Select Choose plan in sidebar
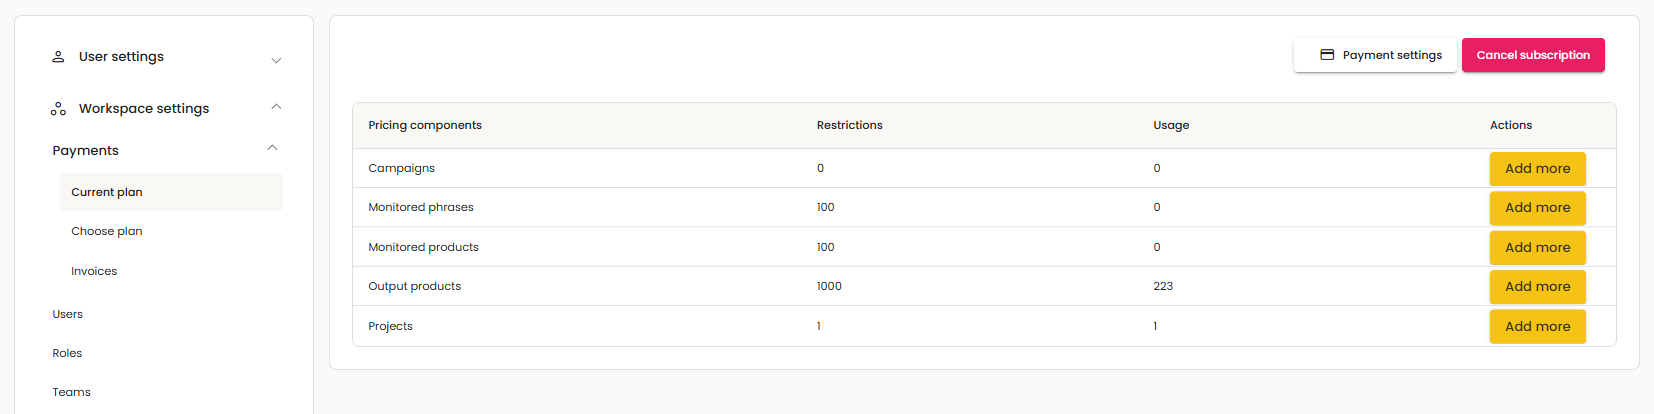1654x414 pixels. (107, 231)
